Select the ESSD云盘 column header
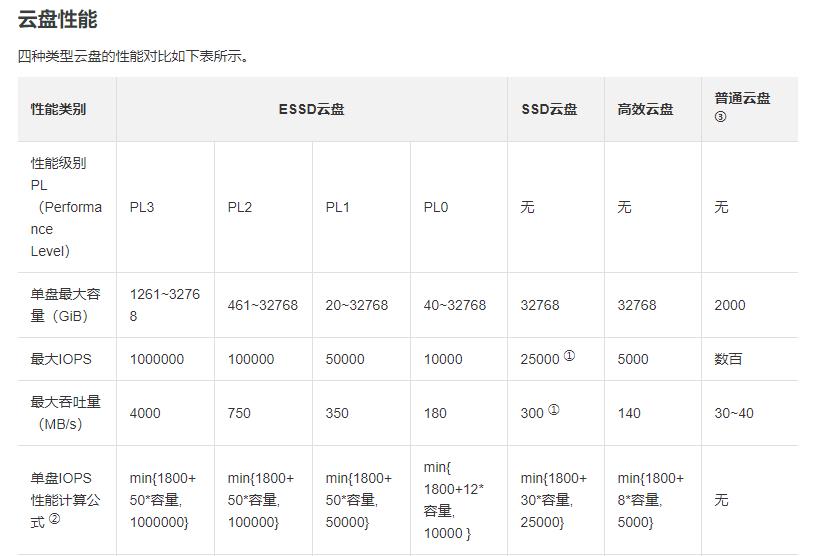816x556 pixels. (311, 109)
